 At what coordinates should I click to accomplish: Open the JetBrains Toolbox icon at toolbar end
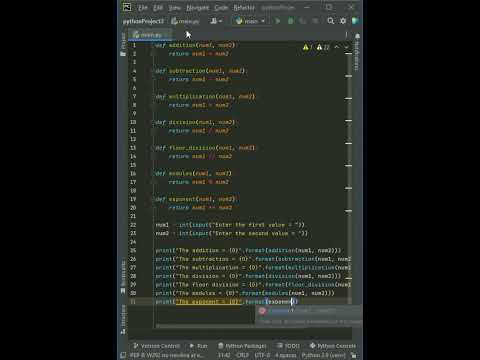[355, 21]
